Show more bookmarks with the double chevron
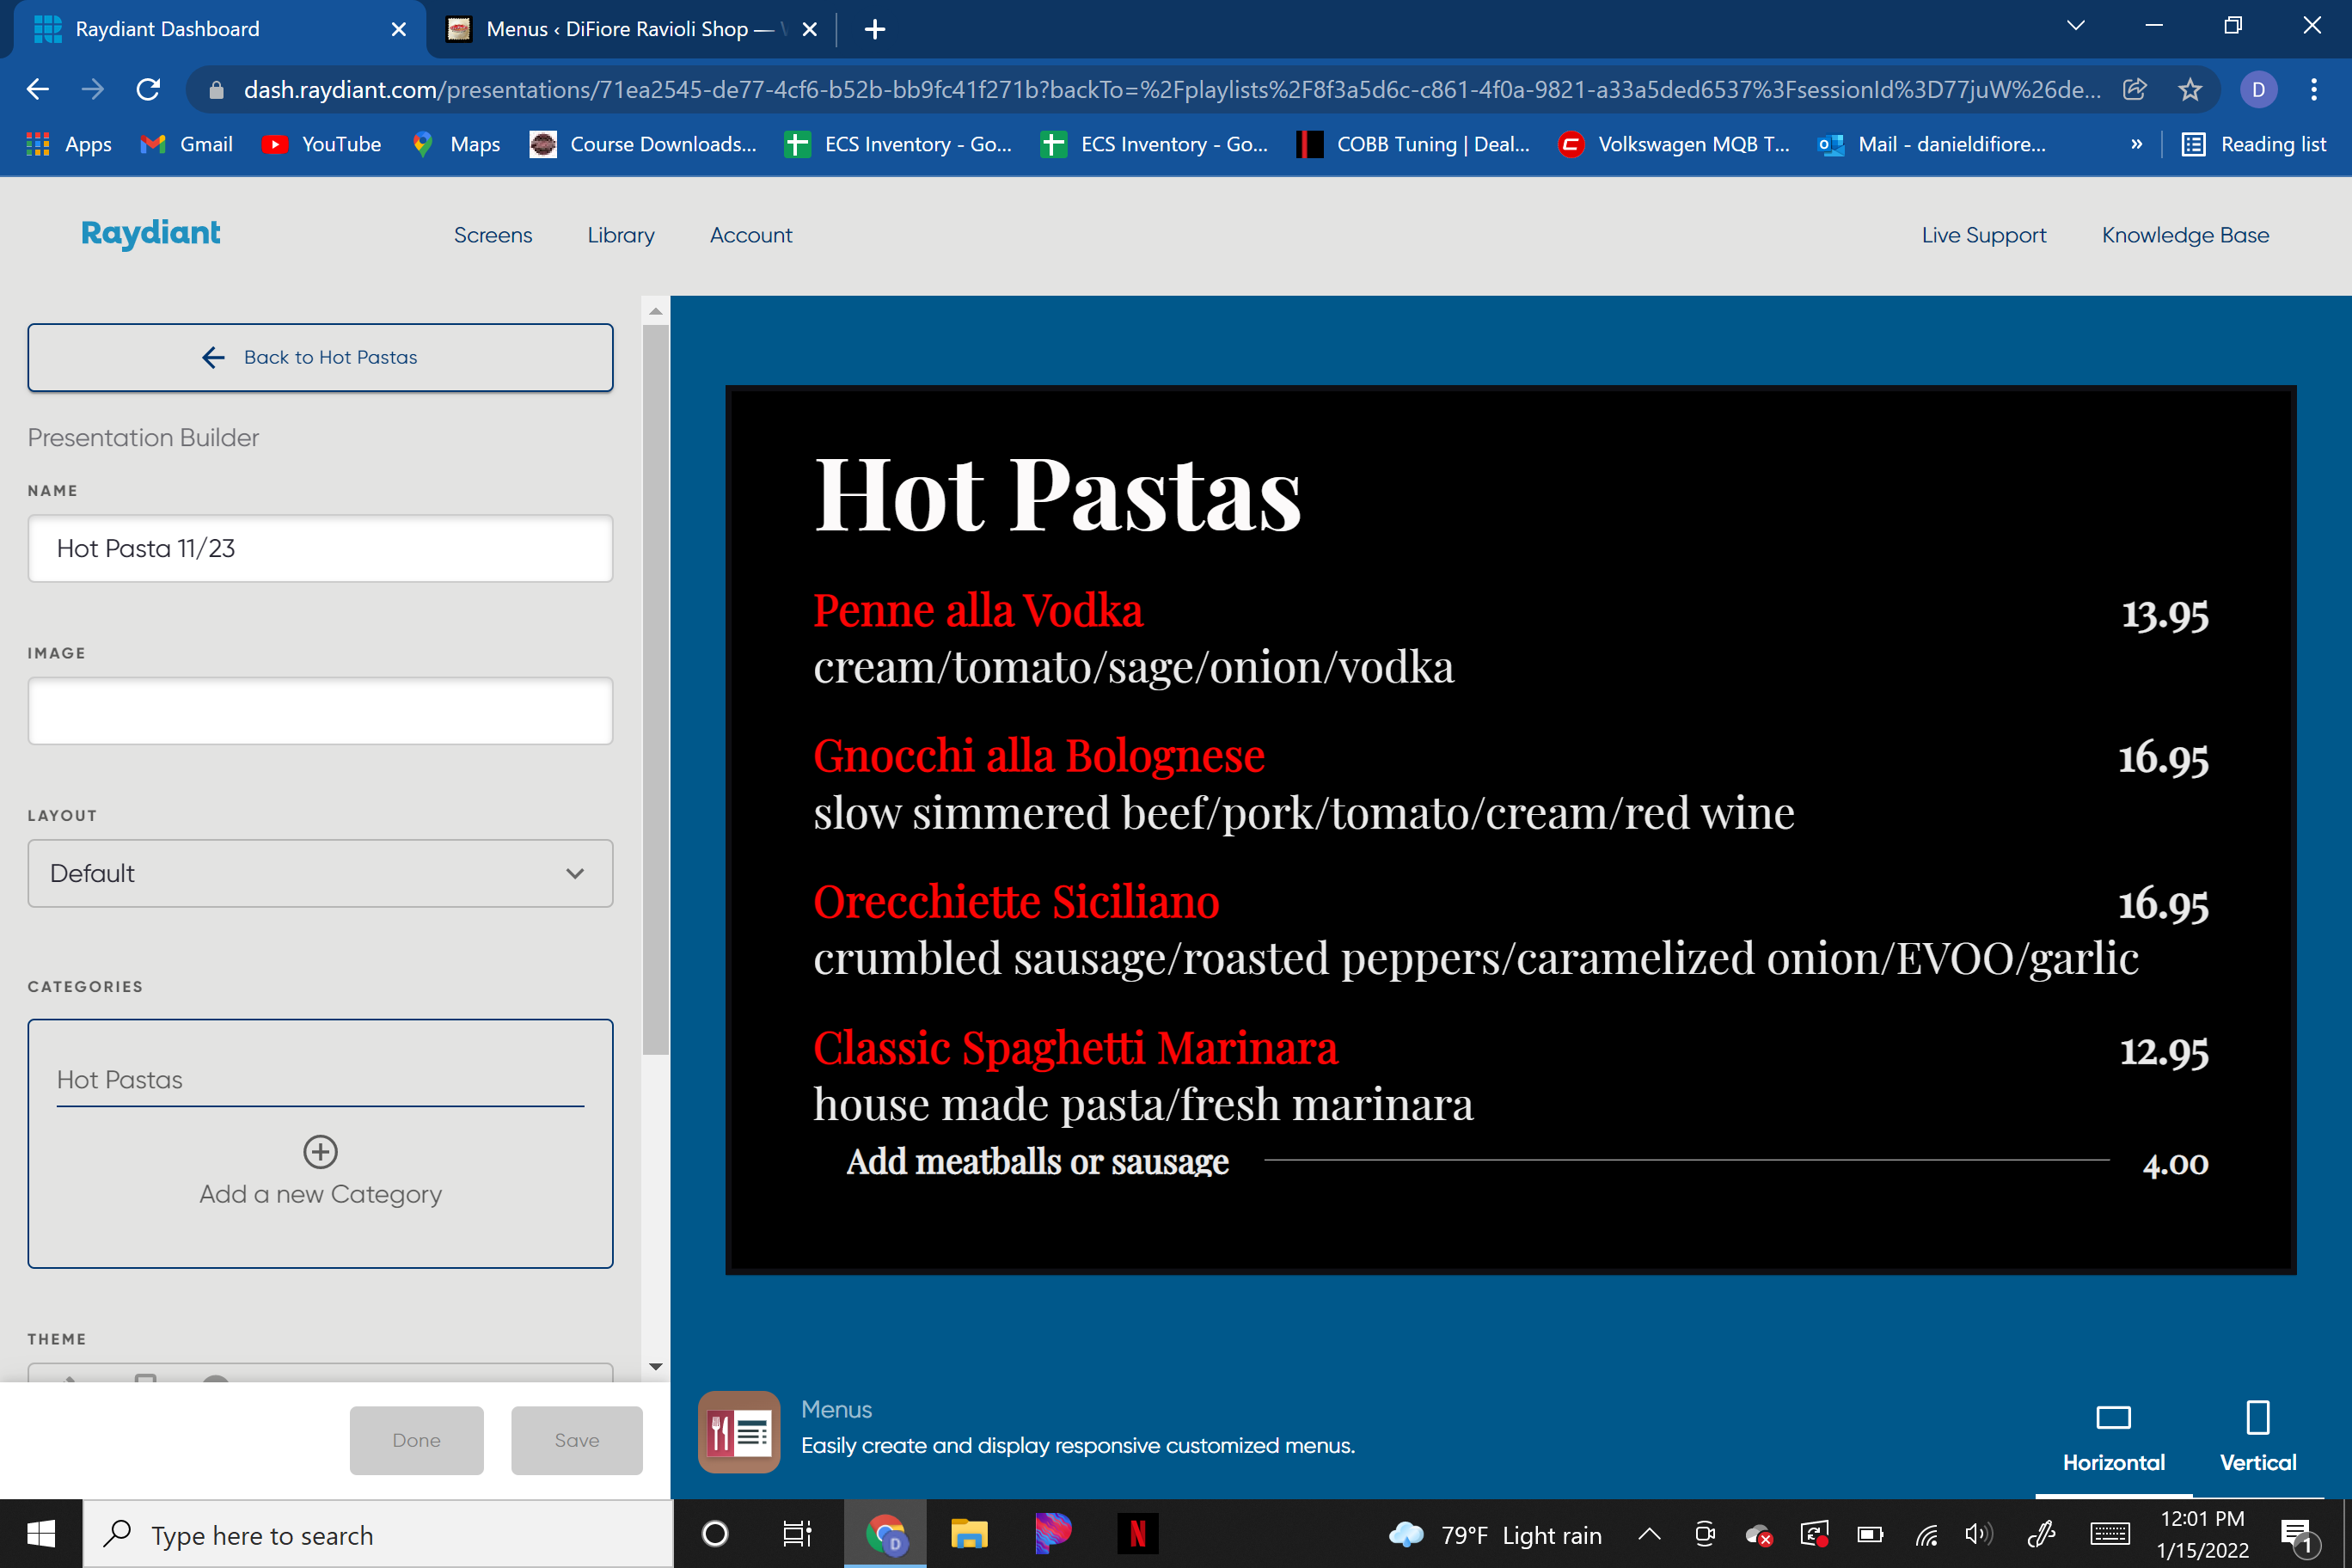This screenshot has height=1568, width=2352. pyautogui.click(x=2136, y=144)
